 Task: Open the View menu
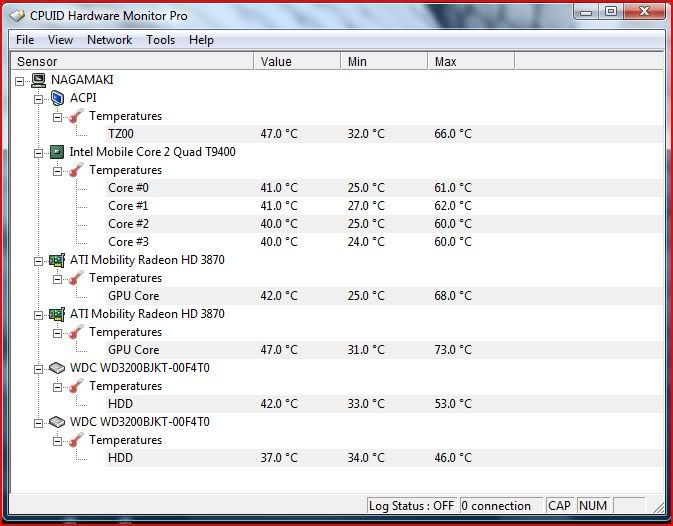[x=60, y=40]
